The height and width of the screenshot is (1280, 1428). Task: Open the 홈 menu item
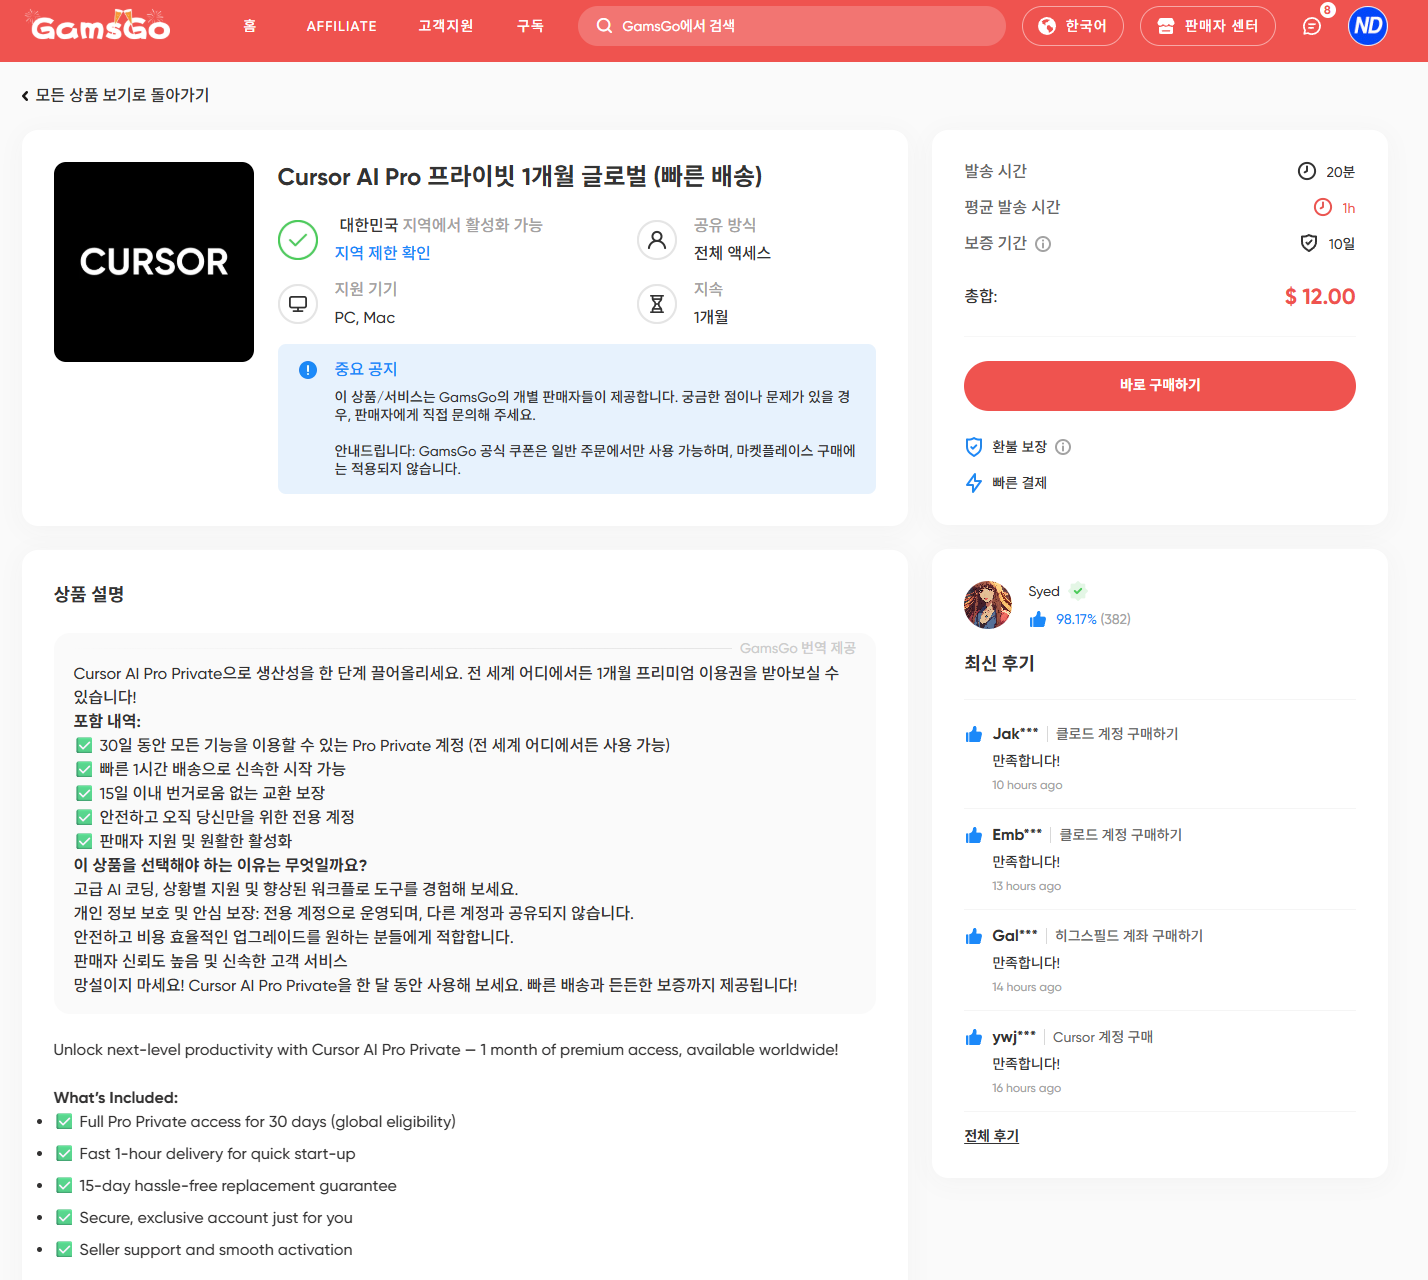pos(249,26)
